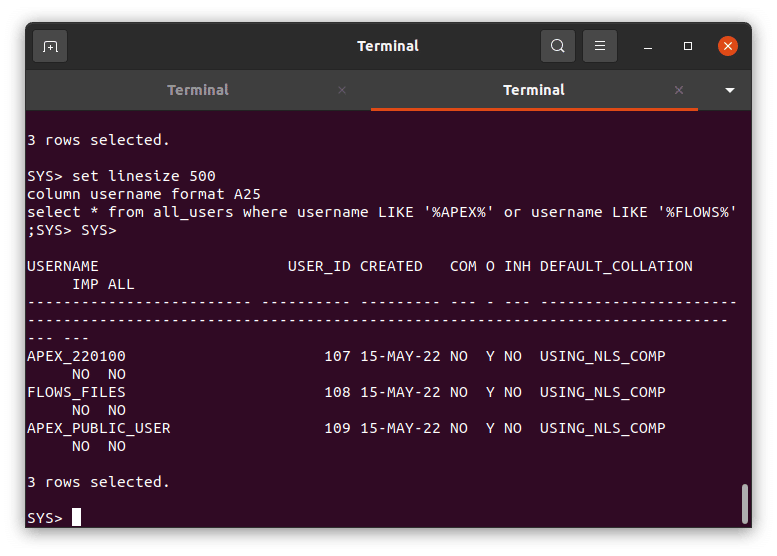Click the terminal vertical scrollbar thumb
777x556 pixels.
[744, 503]
